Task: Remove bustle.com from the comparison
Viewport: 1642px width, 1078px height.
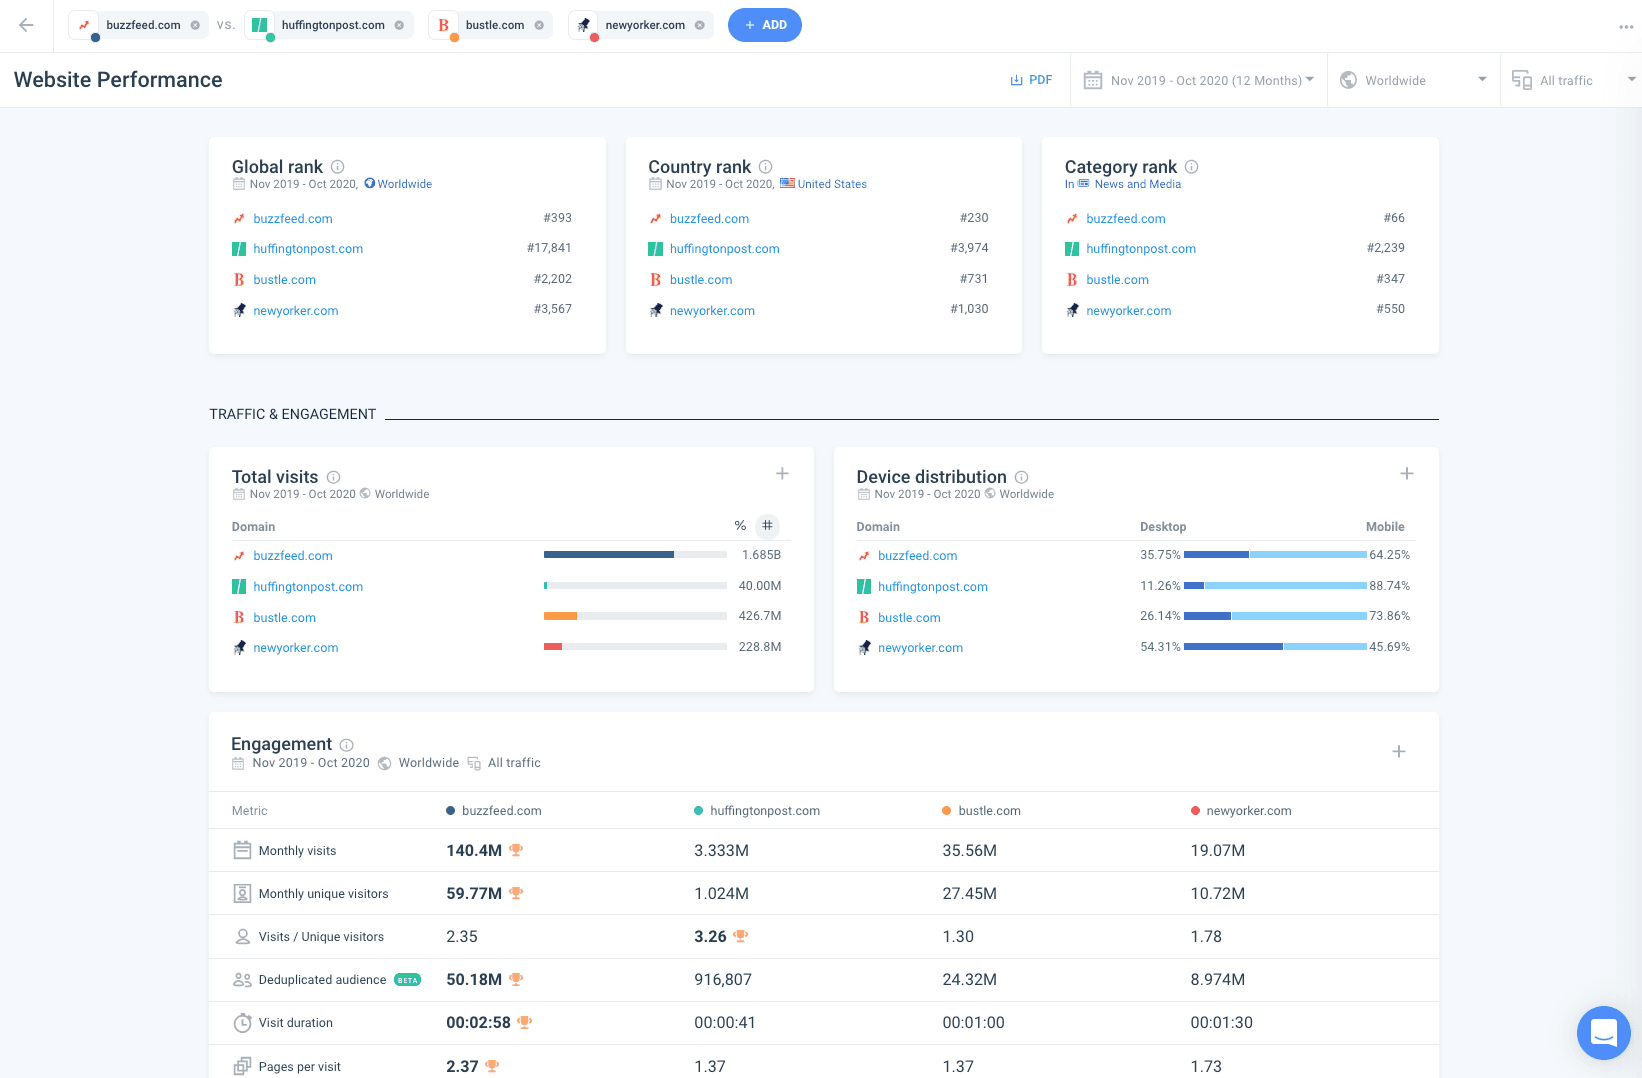Action: tap(540, 24)
